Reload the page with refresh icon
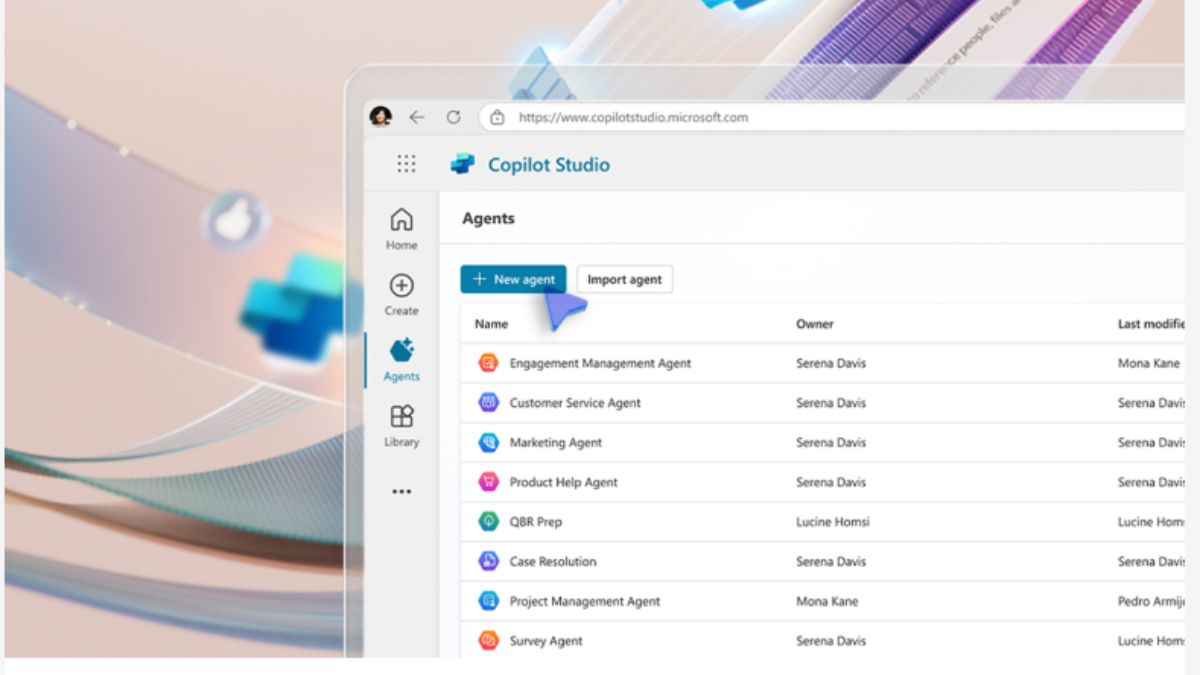1200x675 pixels. click(453, 117)
